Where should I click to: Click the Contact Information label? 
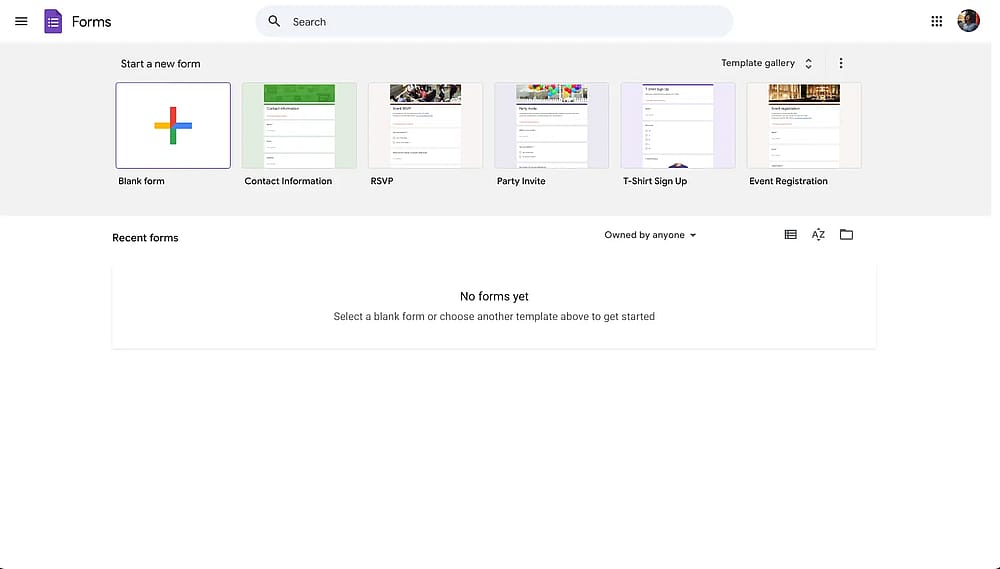pos(288,181)
